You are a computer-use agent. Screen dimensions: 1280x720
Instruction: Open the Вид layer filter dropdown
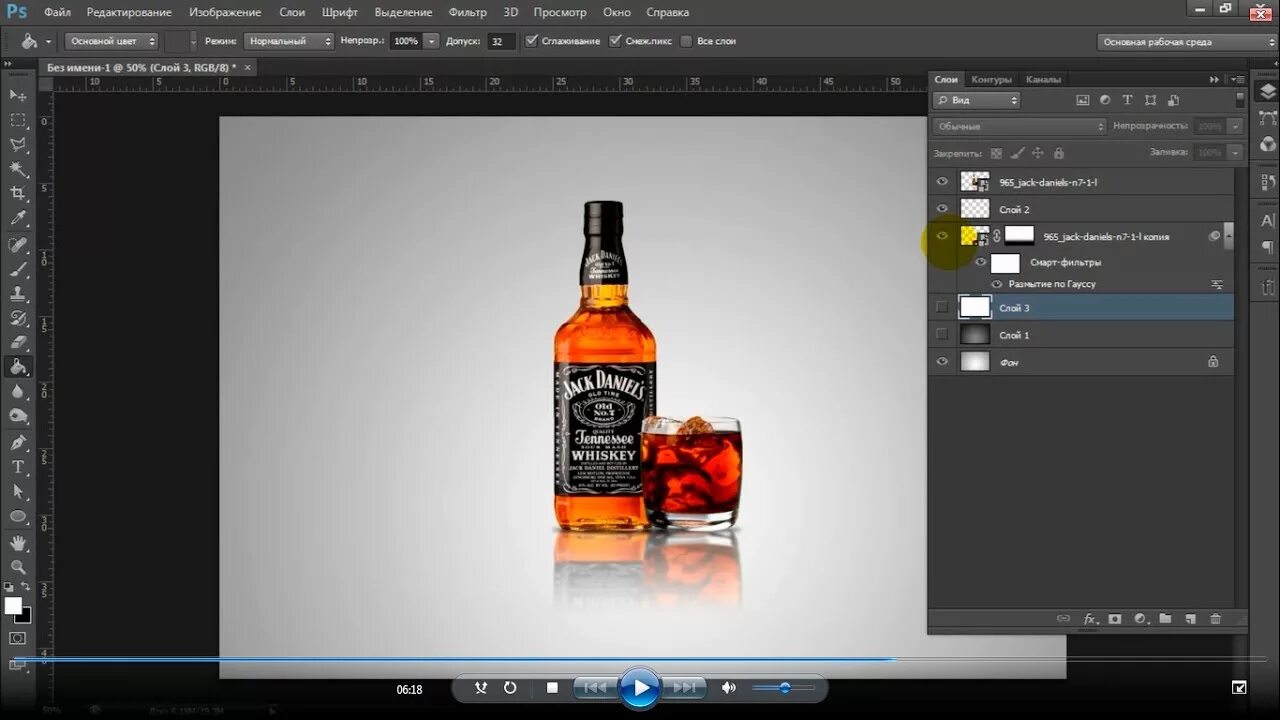click(976, 100)
